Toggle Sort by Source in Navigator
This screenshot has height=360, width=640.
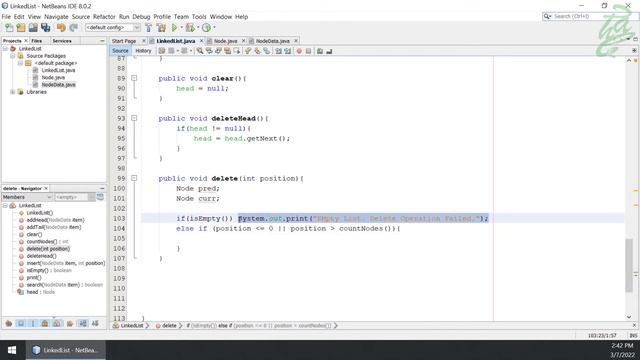95,324
